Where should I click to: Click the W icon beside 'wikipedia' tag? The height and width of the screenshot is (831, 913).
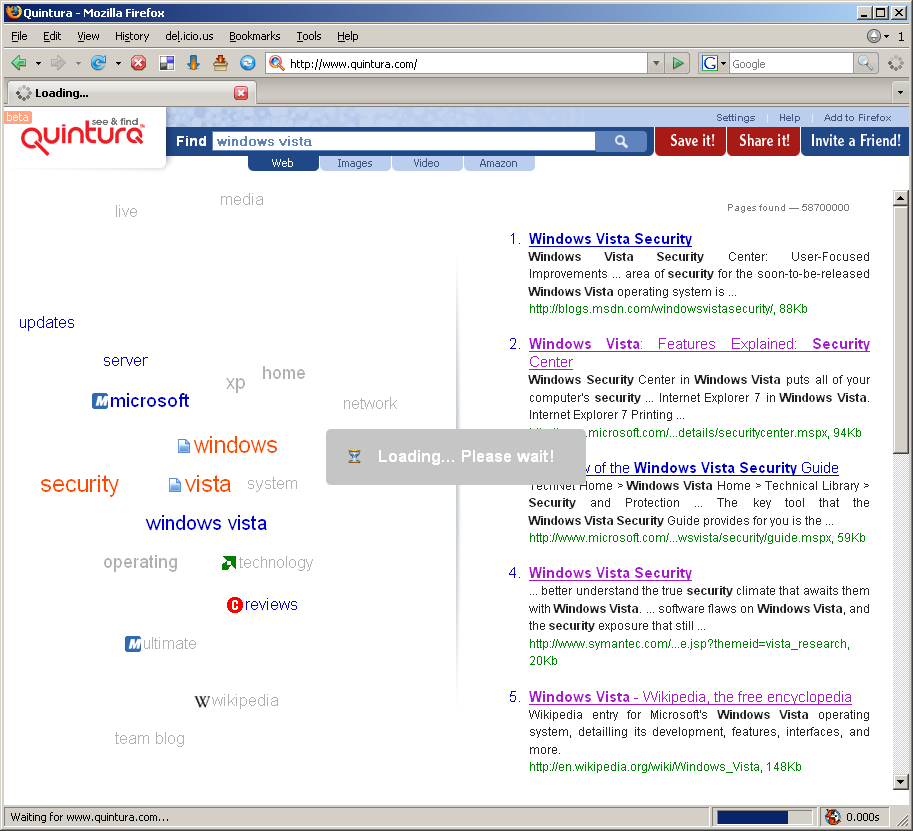tap(202, 702)
